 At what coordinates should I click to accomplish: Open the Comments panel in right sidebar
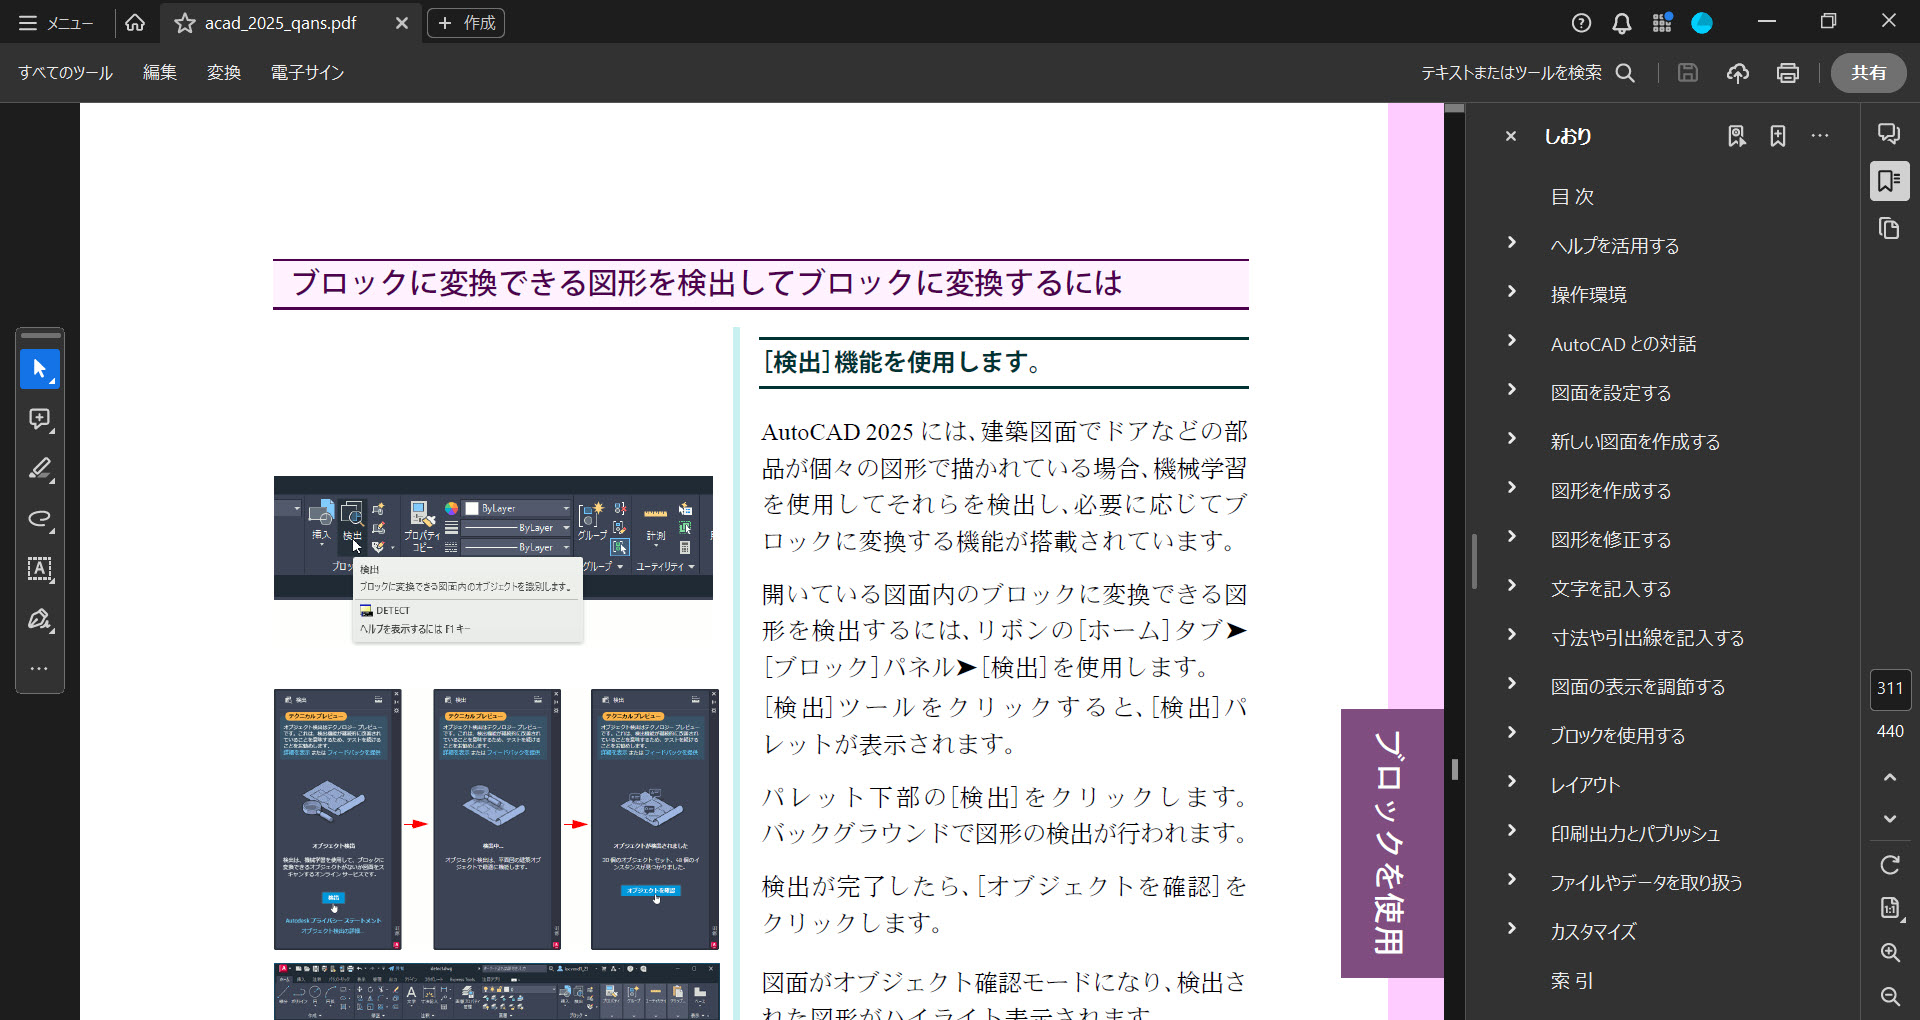coord(1889,132)
